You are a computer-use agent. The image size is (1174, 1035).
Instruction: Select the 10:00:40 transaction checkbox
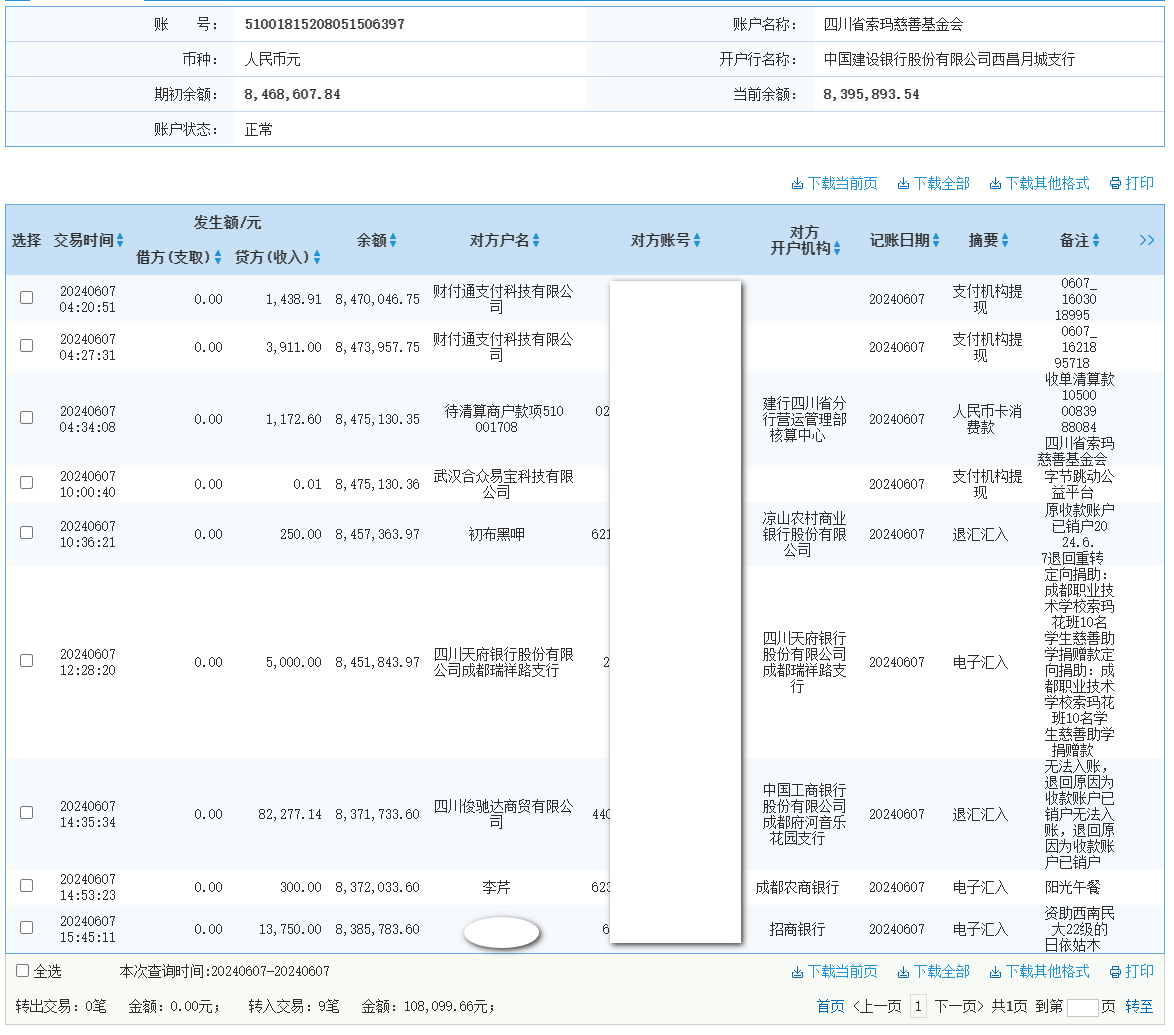(x=26, y=482)
